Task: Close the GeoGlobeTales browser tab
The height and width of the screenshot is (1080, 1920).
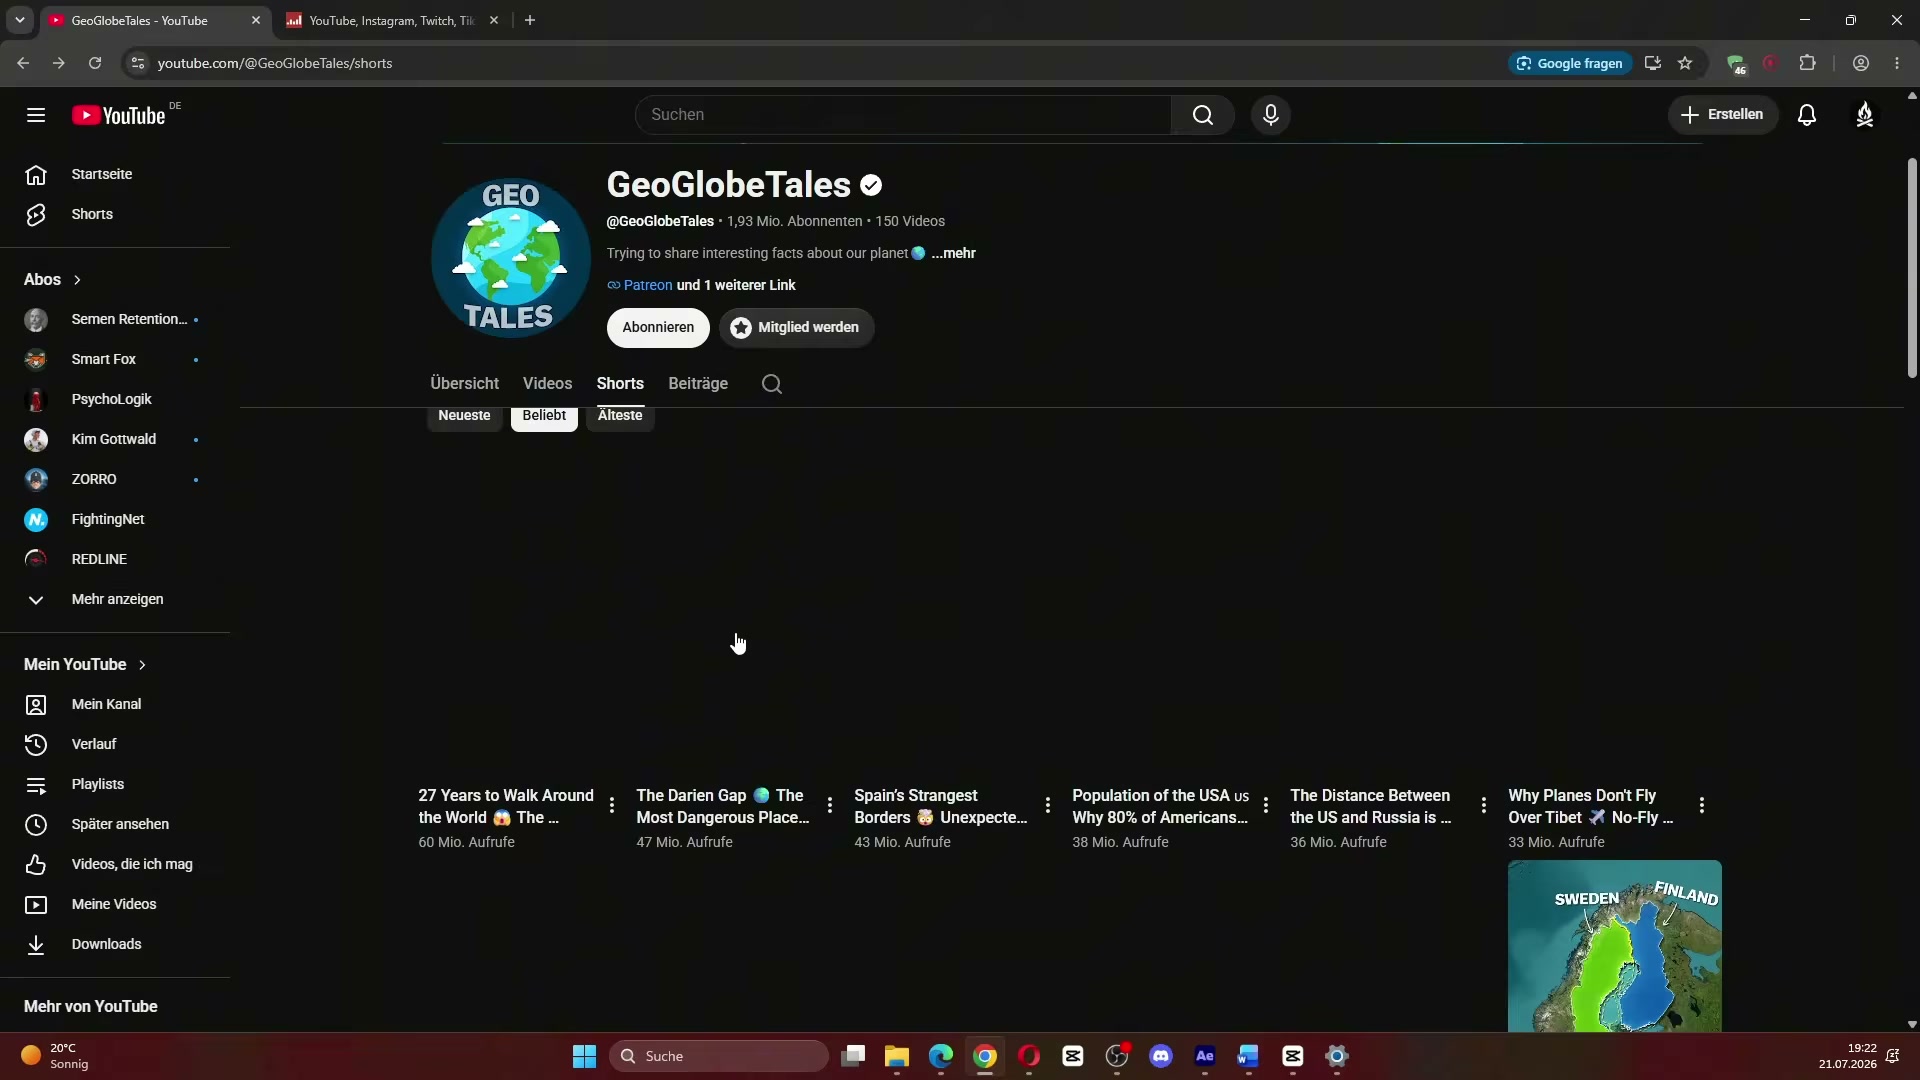Action: point(256,20)
